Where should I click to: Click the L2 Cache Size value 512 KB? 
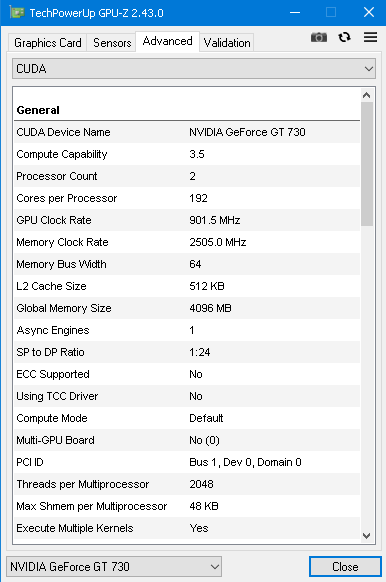pyautogui.click(x=207, y=286)
